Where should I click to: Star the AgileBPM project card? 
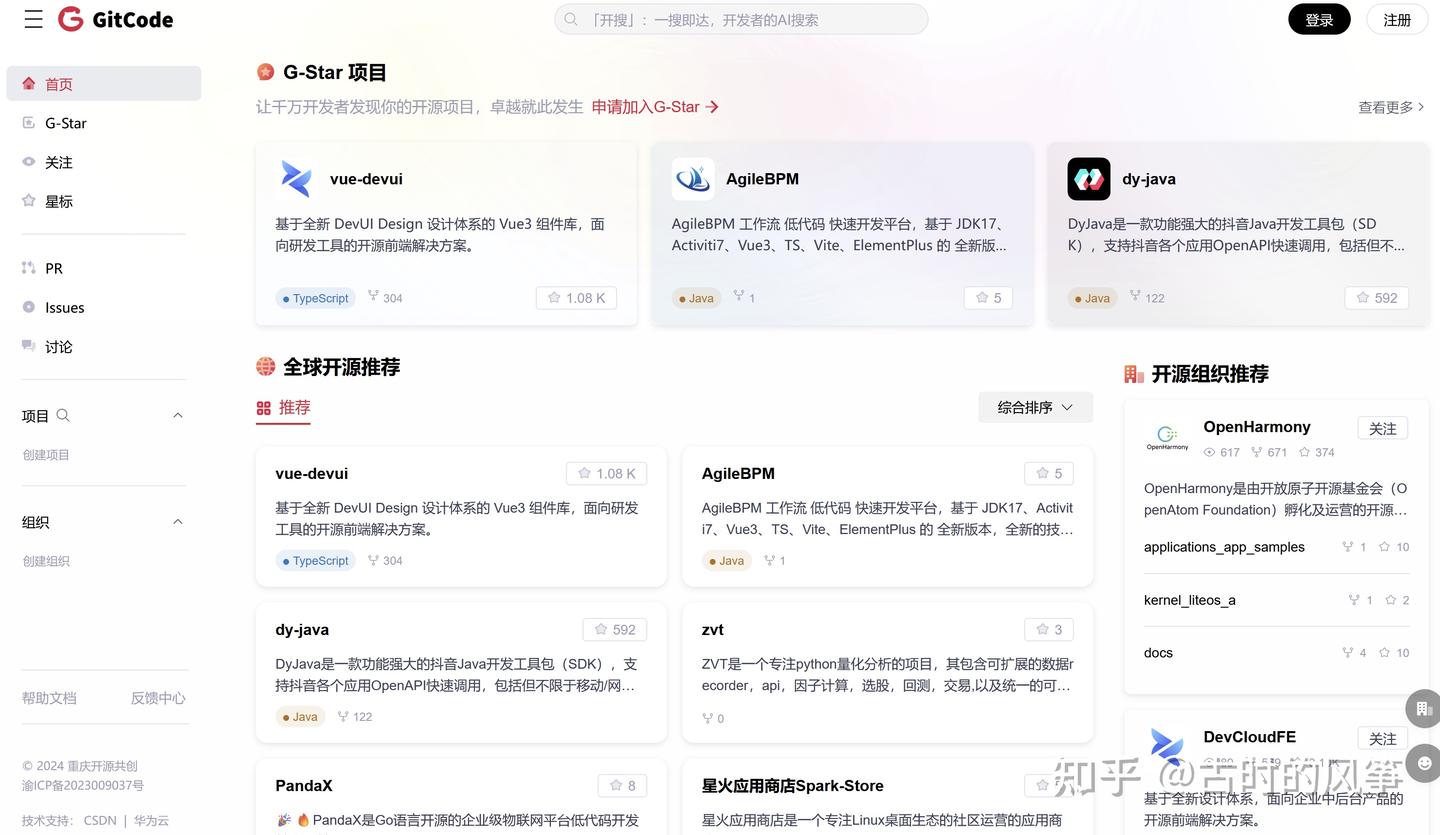click(987, 297)
